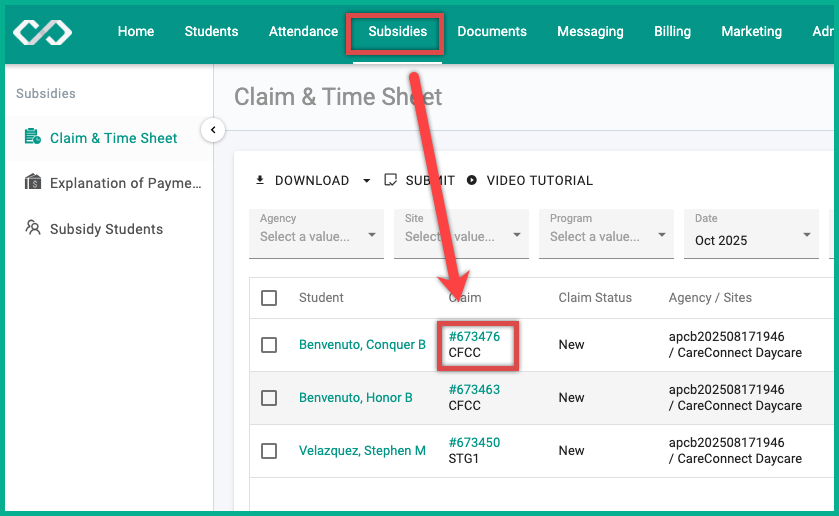
Task: Click the Video Tutorial play icon
Action: [471, 180]
